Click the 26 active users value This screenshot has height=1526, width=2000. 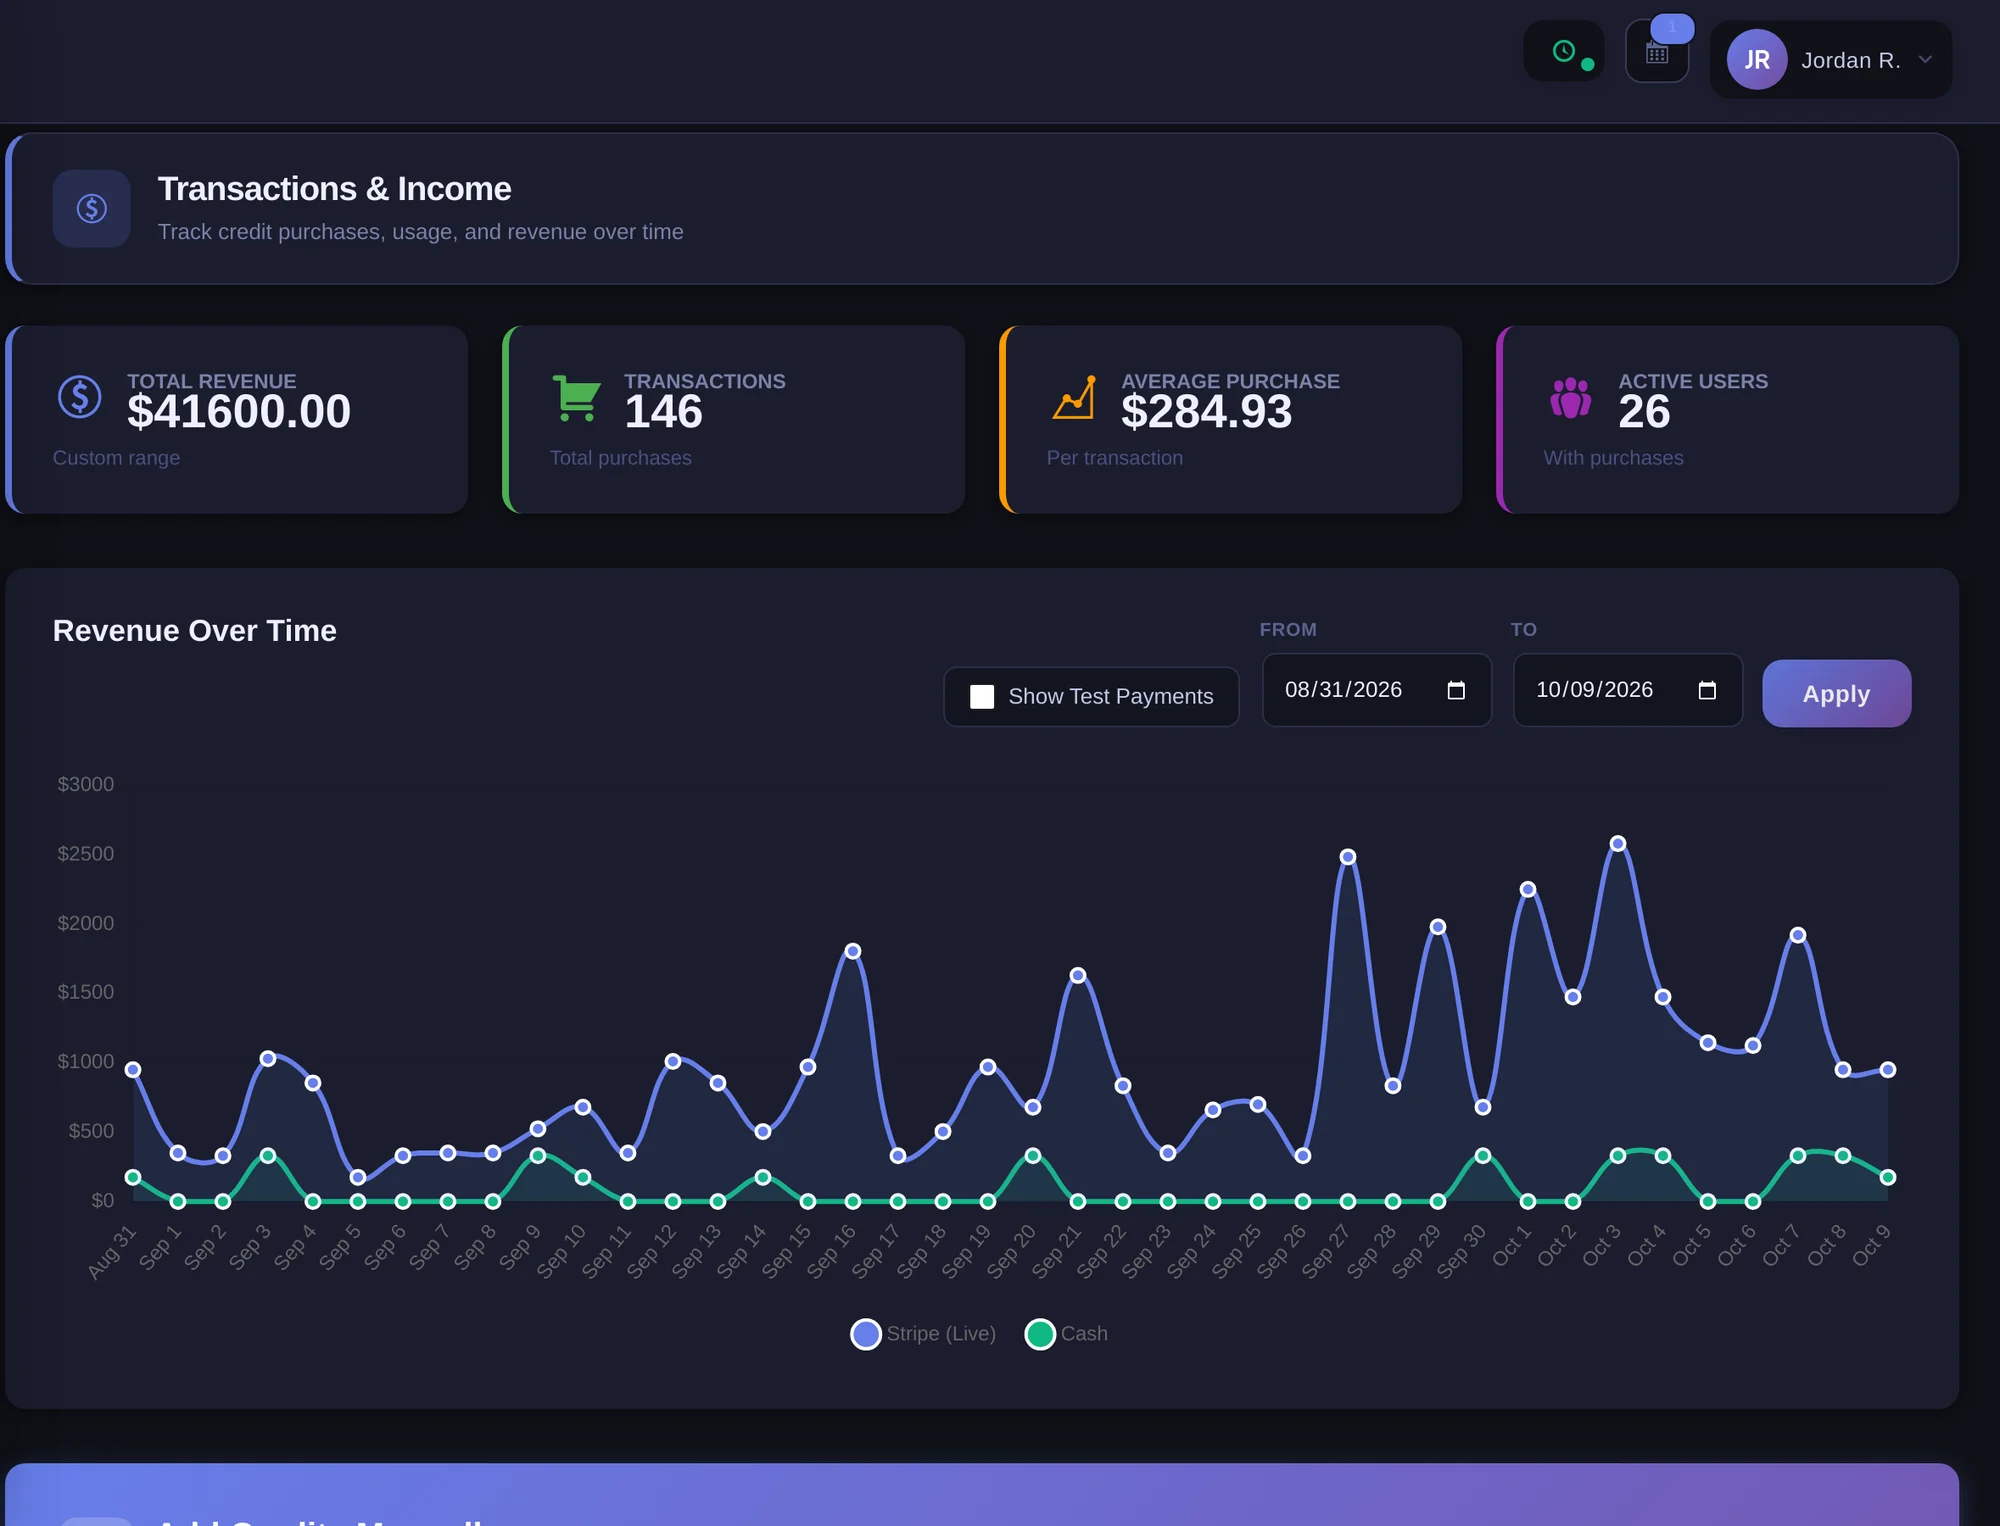[x=1644, y=412]
